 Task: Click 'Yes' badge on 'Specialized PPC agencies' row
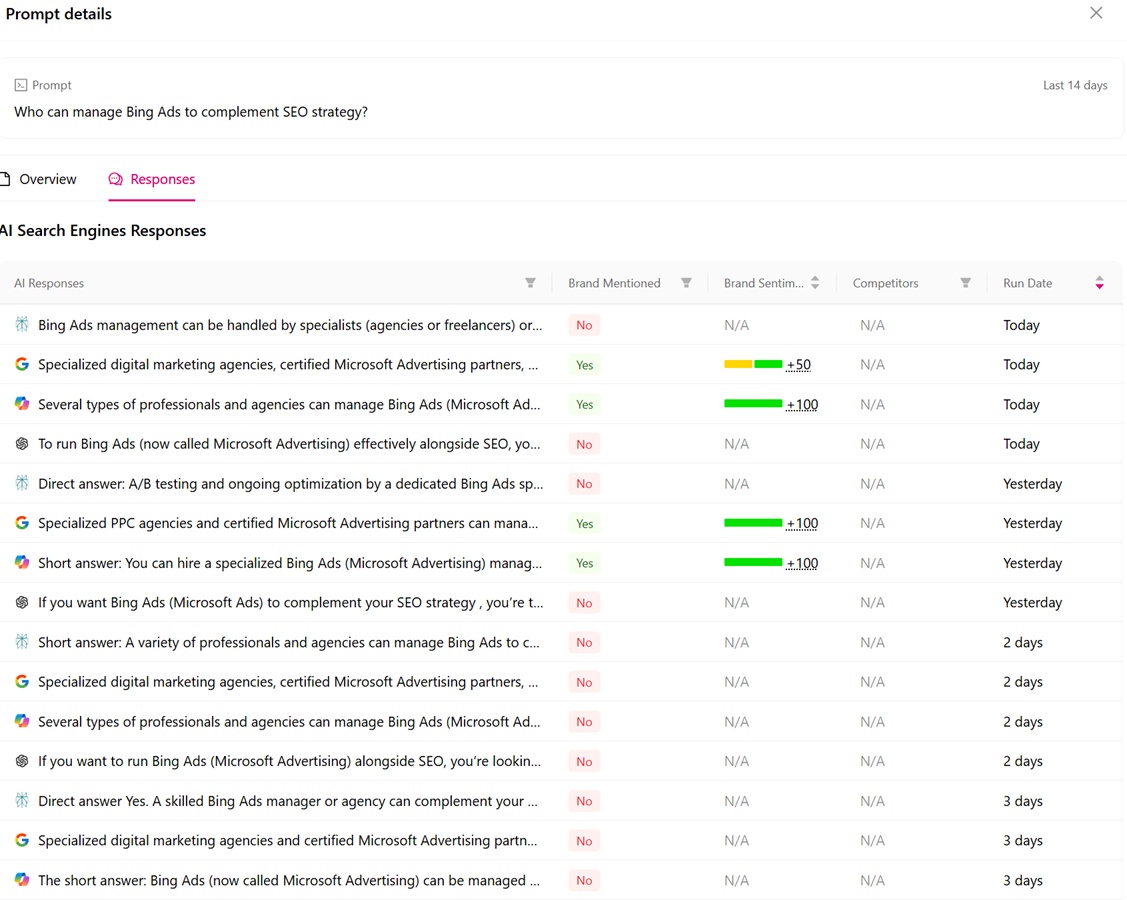pos(584,523)
